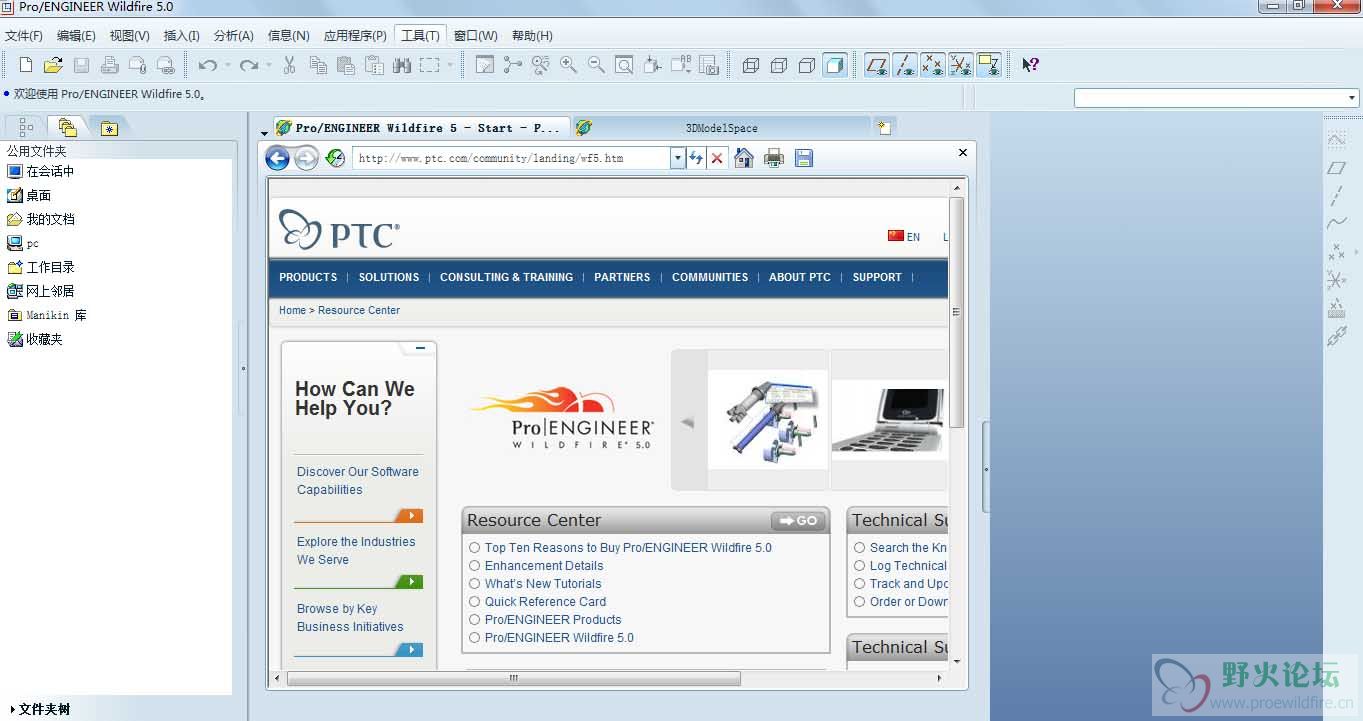Toggle datum axes display
The height and width of the screenshot is (721, 1363).
click(905, 65)
